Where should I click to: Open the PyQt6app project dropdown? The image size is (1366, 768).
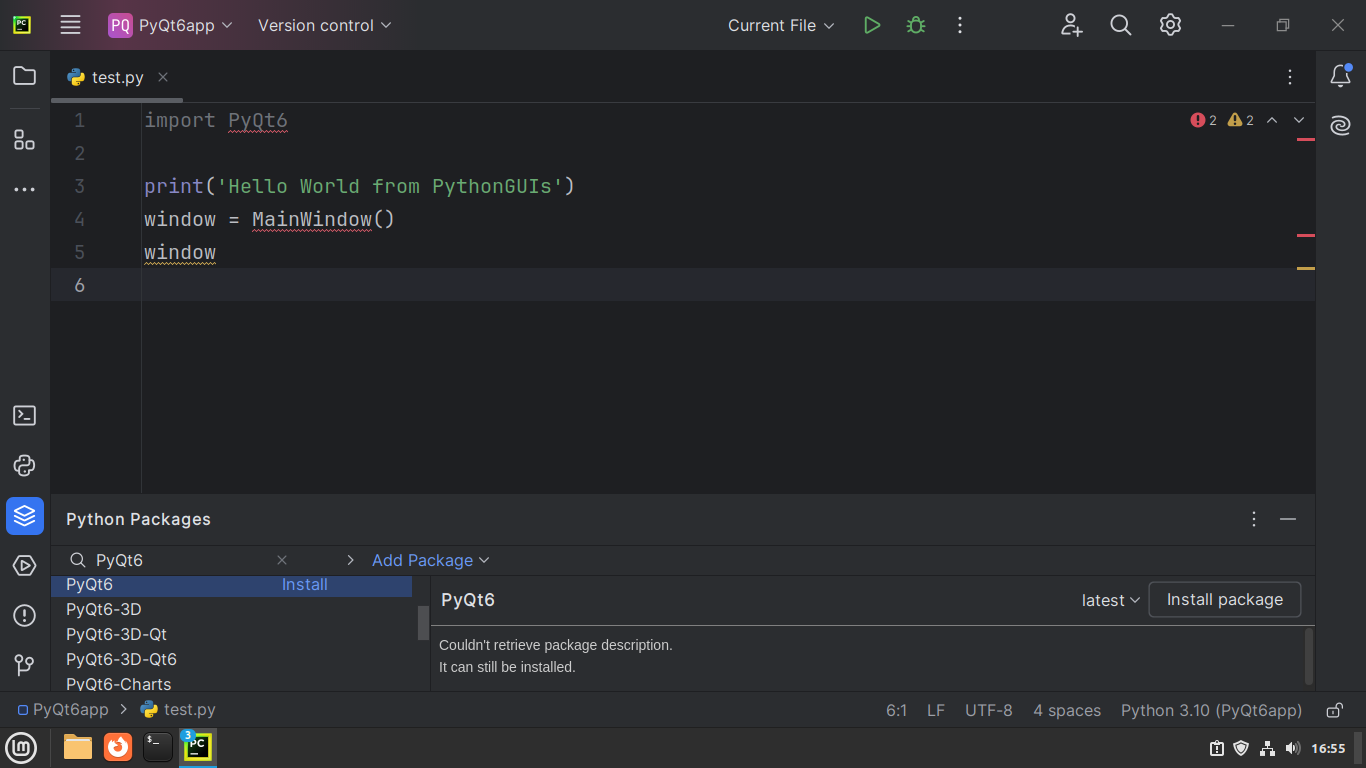[x=171, y=25]
